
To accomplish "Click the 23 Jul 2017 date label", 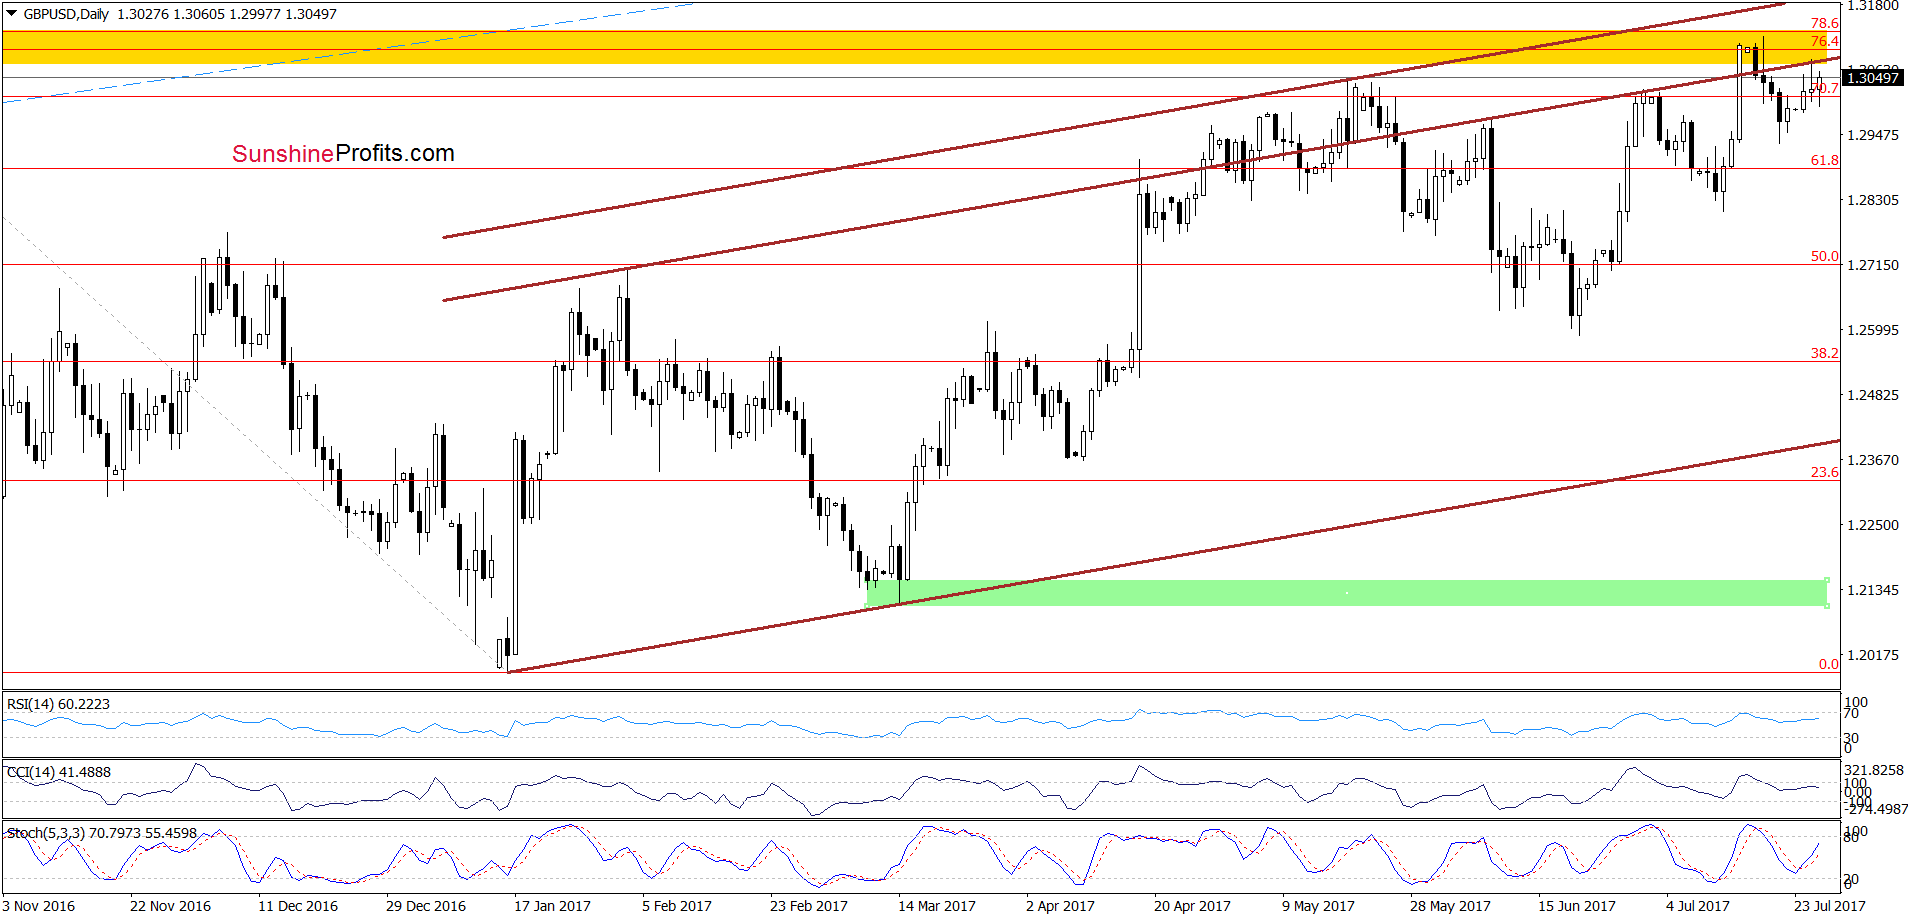I will [x=1829, y=906].
